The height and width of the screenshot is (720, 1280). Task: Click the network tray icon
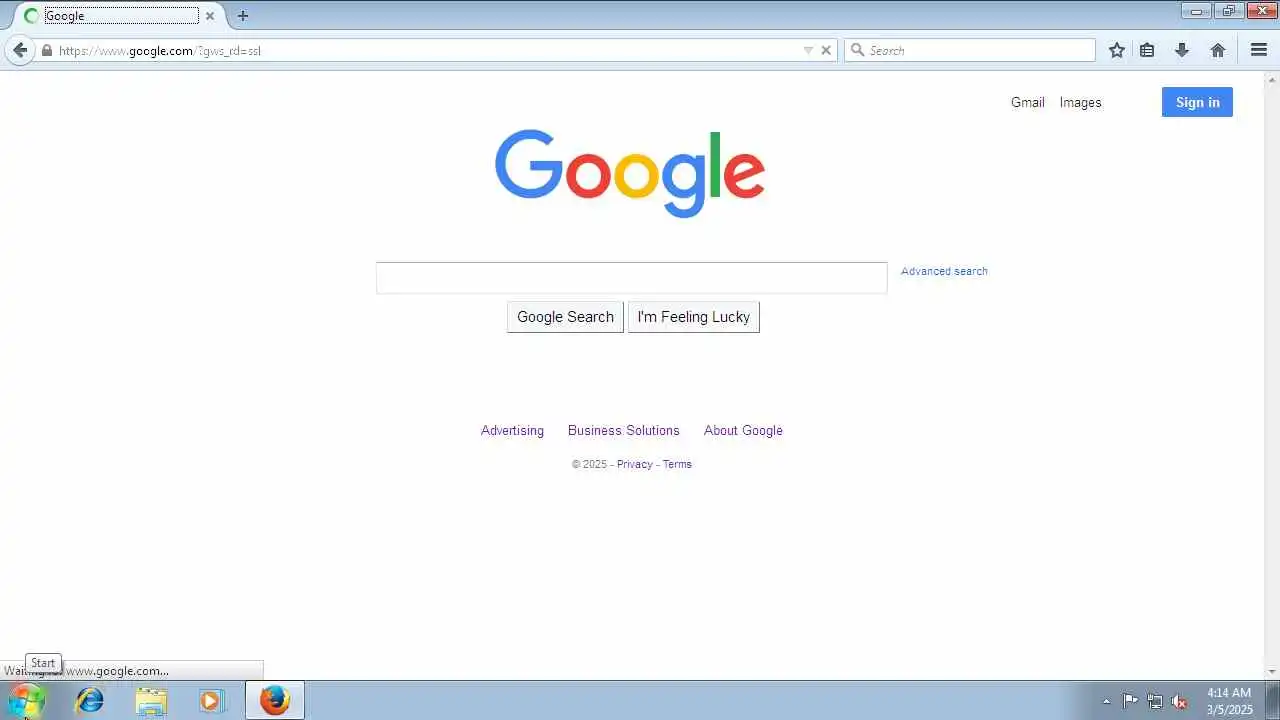tap(1155, 701)
